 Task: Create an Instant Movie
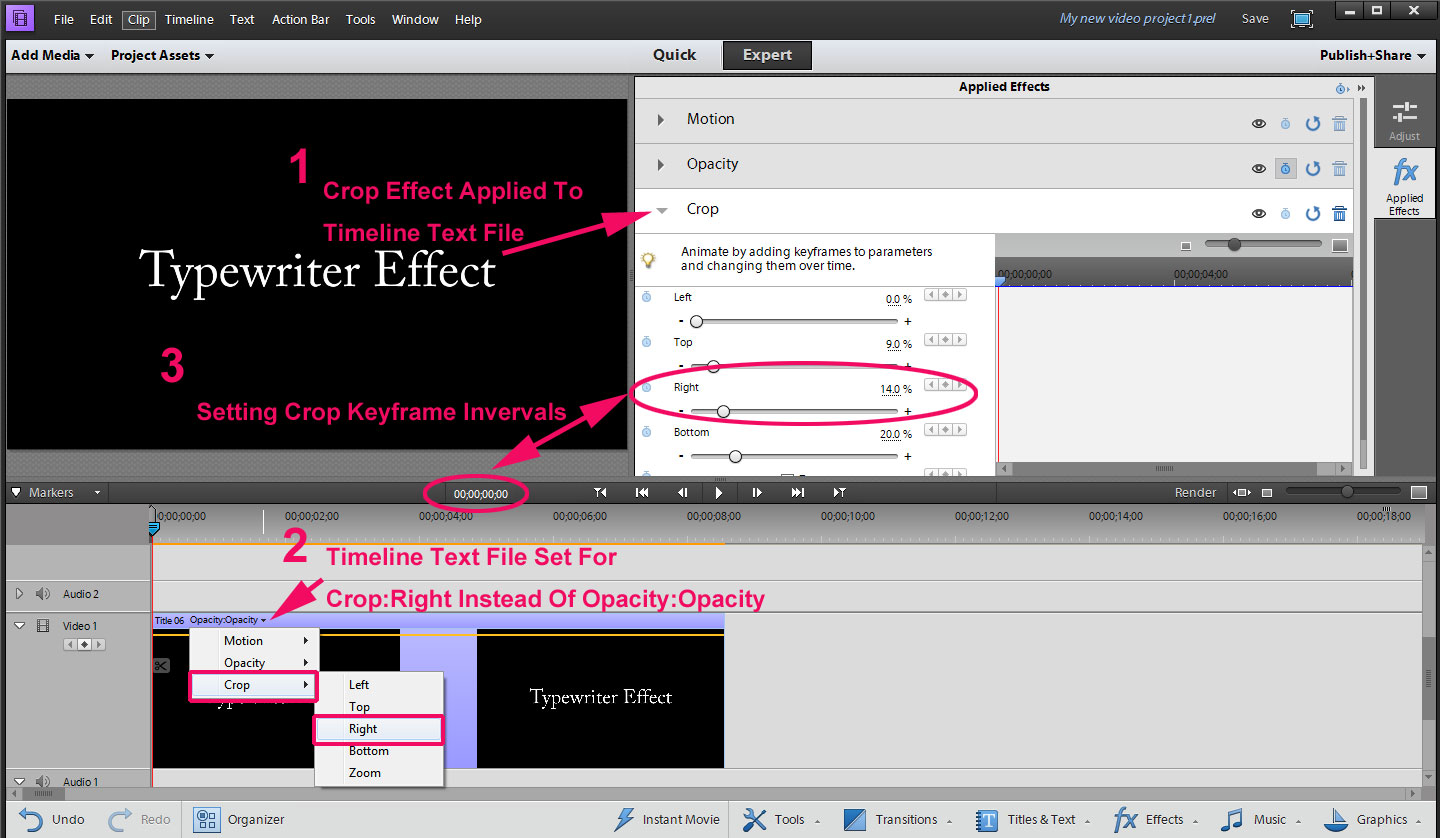[666, 820]
